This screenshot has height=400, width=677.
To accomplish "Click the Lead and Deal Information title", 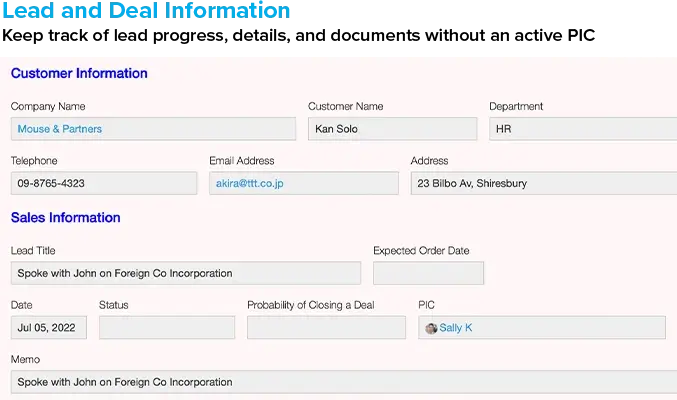I will pyautogui.click(x=147, y=12).
